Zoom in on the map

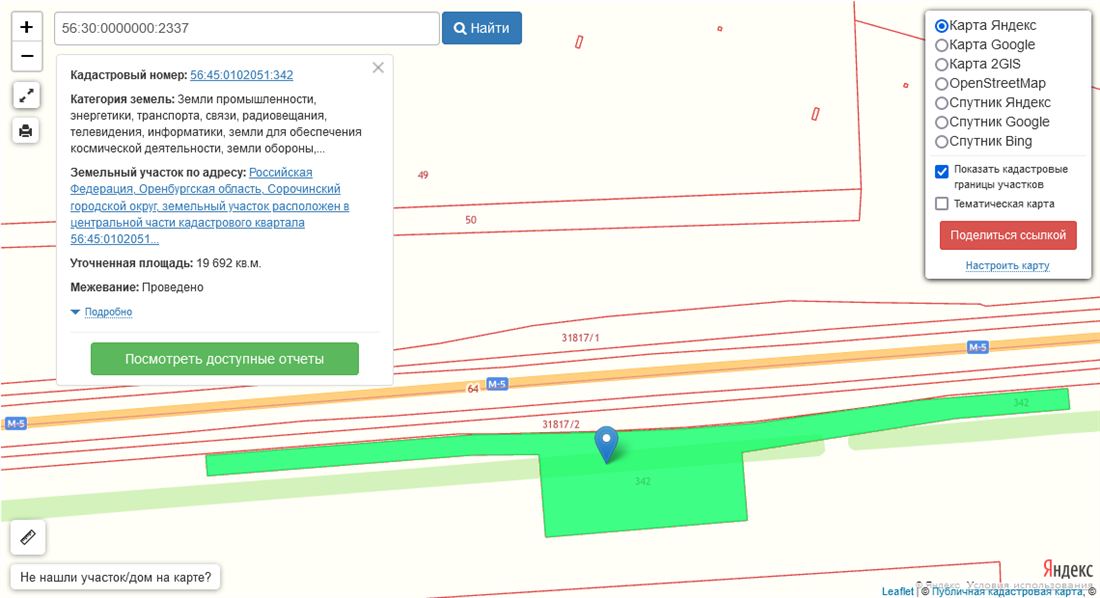click(x=27, y=27)
